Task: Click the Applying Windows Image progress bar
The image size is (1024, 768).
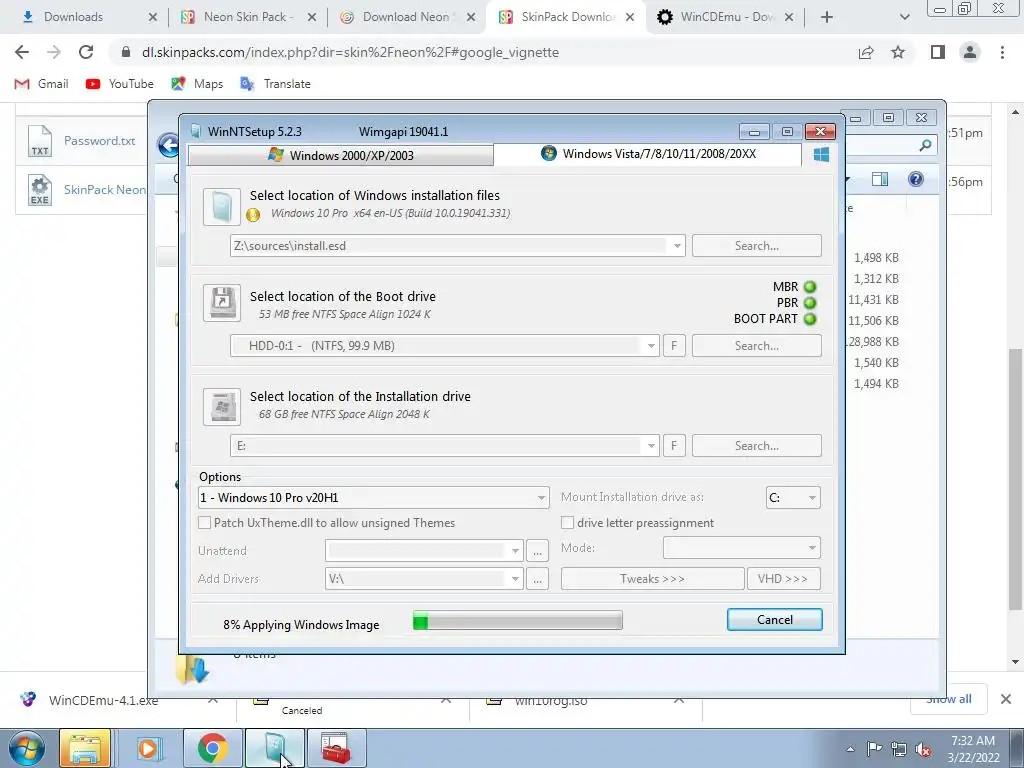Action: [x=518, y=620]
